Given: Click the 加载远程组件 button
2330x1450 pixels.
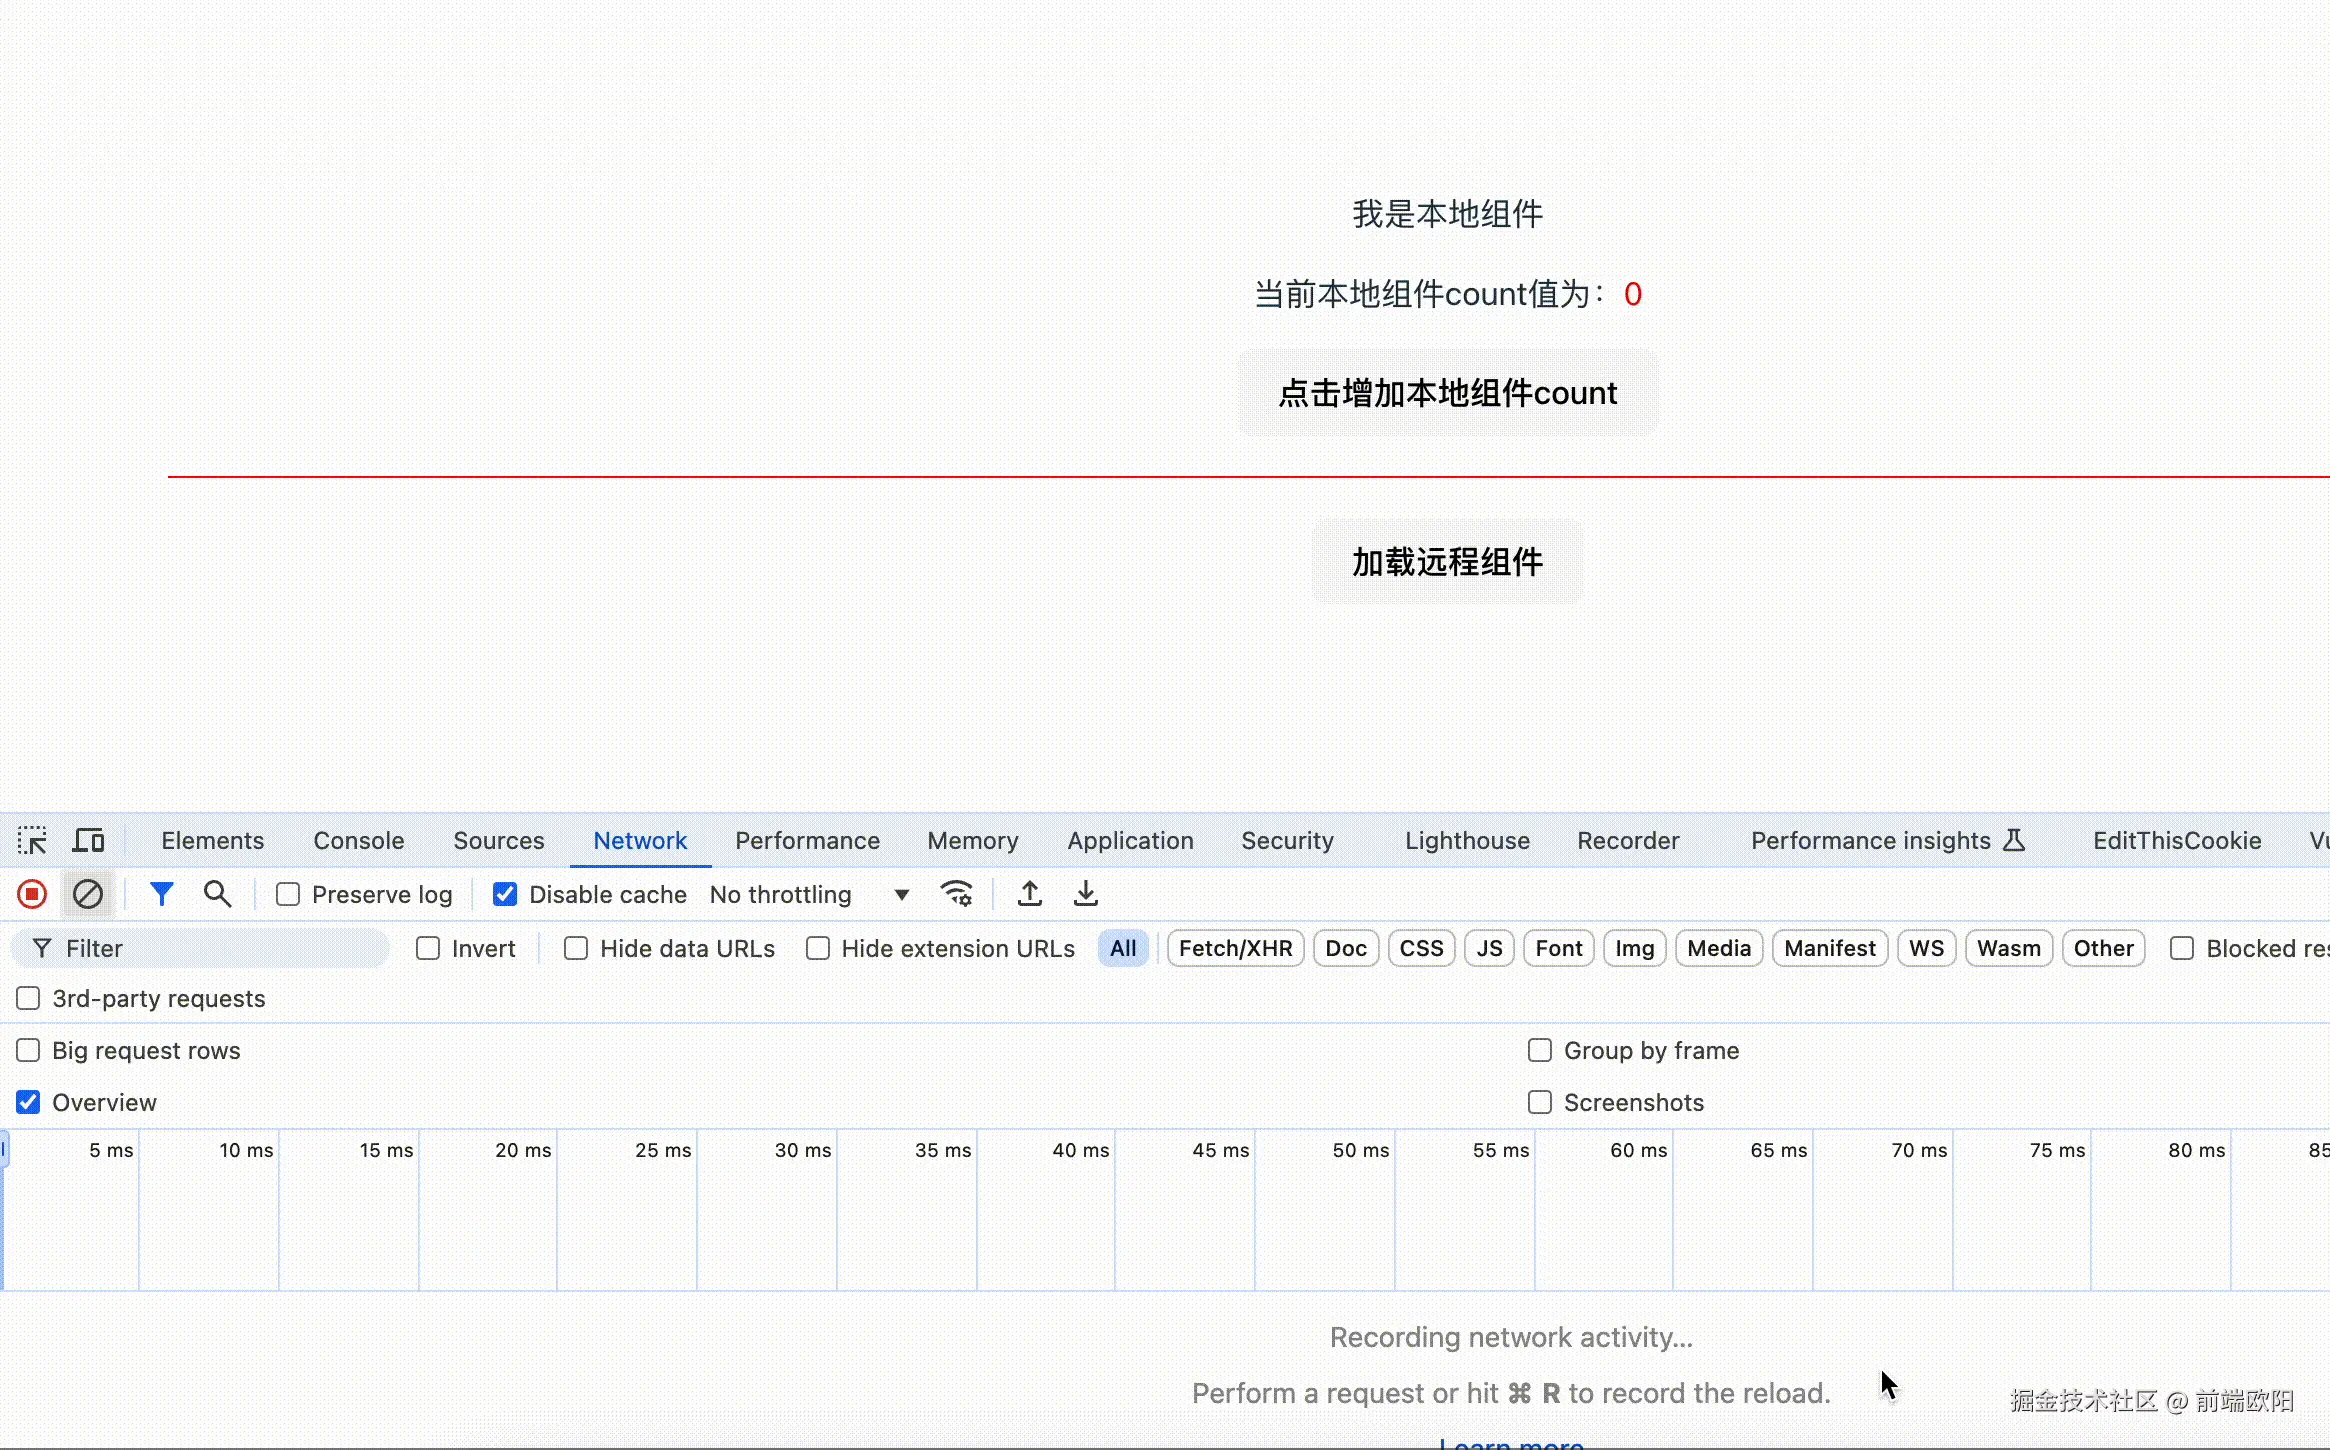Looking at the screenshot, I should click(1447, 562).
